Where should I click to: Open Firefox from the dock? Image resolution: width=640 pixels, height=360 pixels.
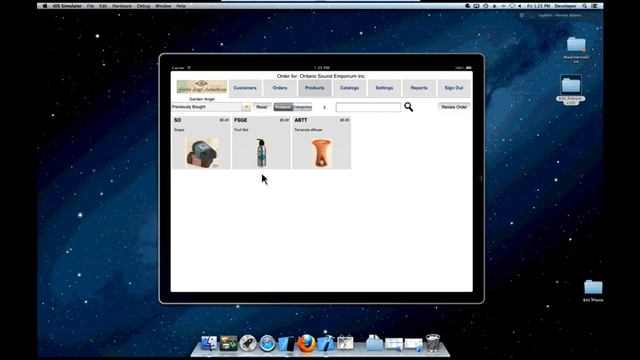coord(306,343)
